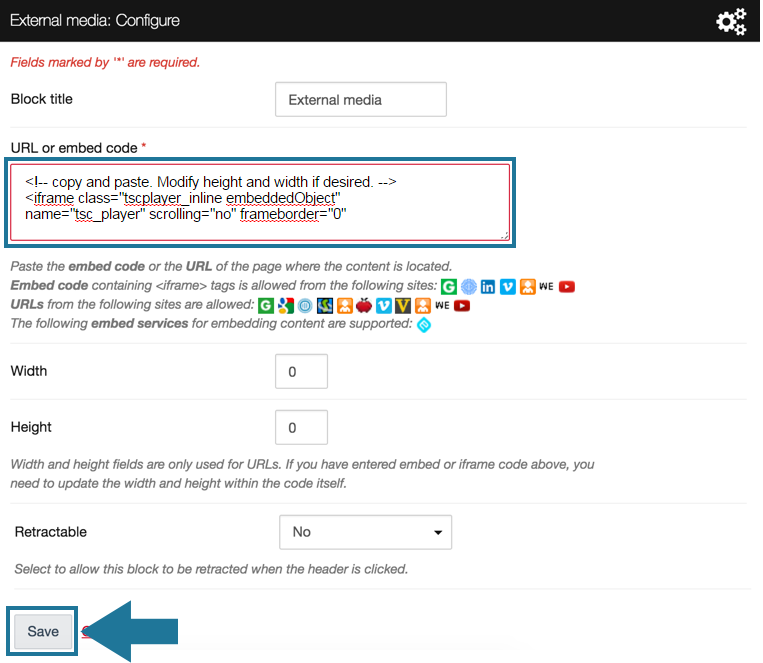Select the Height input field
The height and width of the screenshot is (663, 763).
click(x=300, y=427)
